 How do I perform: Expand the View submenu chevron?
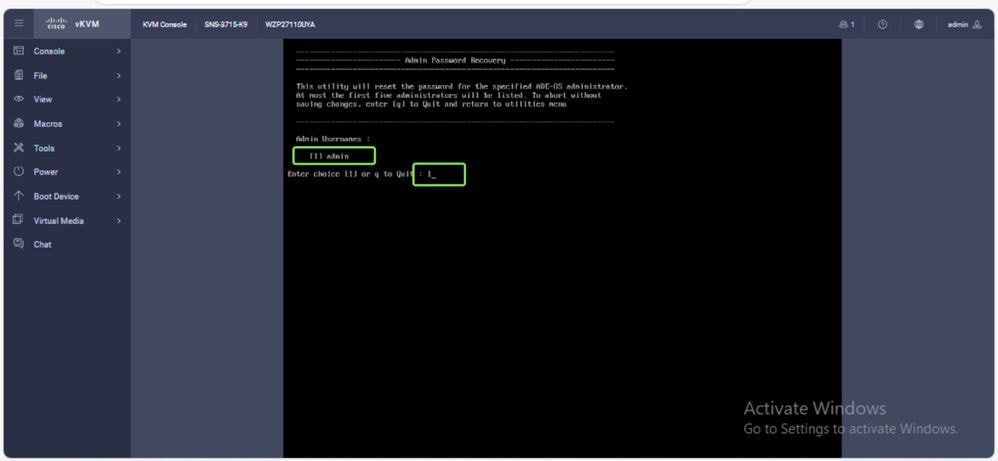(118, 99)
